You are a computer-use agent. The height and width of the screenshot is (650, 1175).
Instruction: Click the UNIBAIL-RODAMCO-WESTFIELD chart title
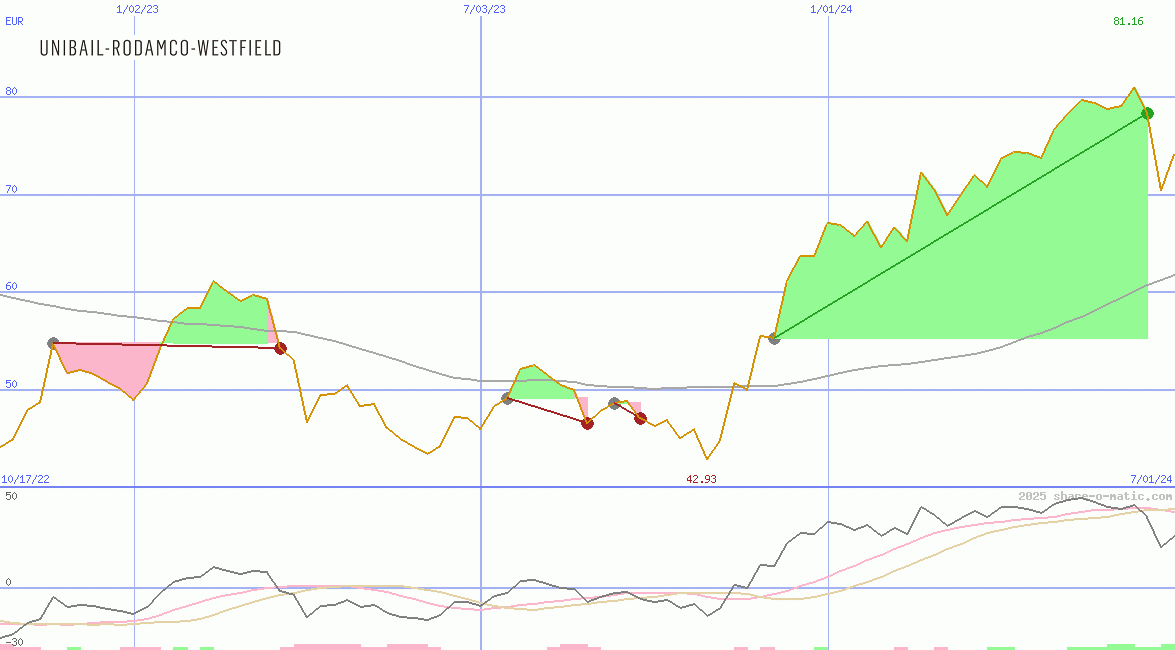pyautogui.click(x=160, y=48)
